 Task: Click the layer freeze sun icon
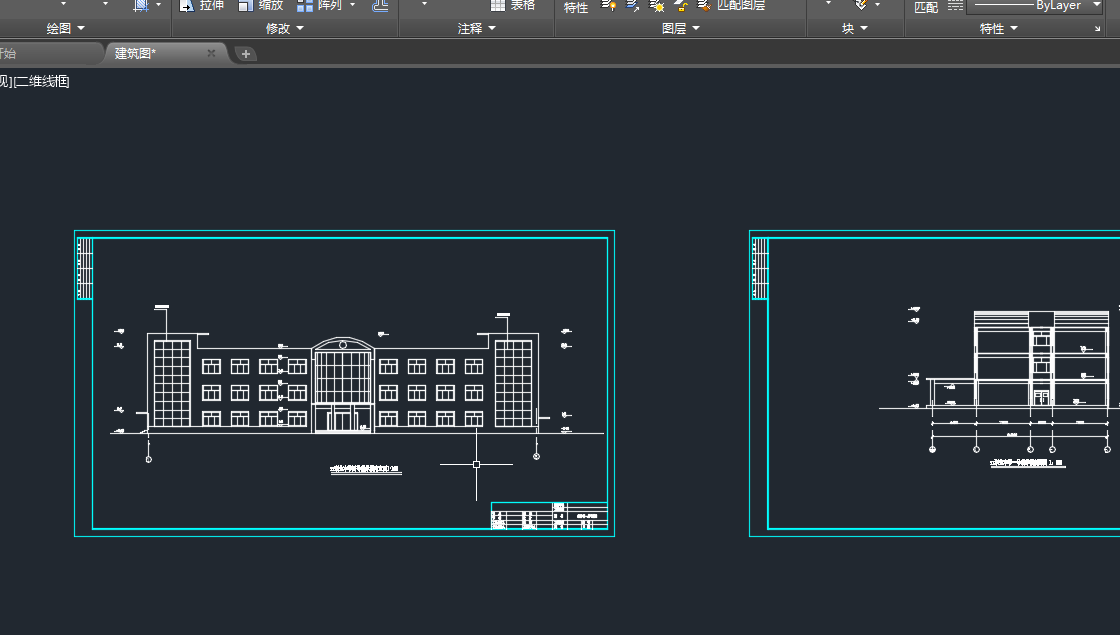coord(657,6)
